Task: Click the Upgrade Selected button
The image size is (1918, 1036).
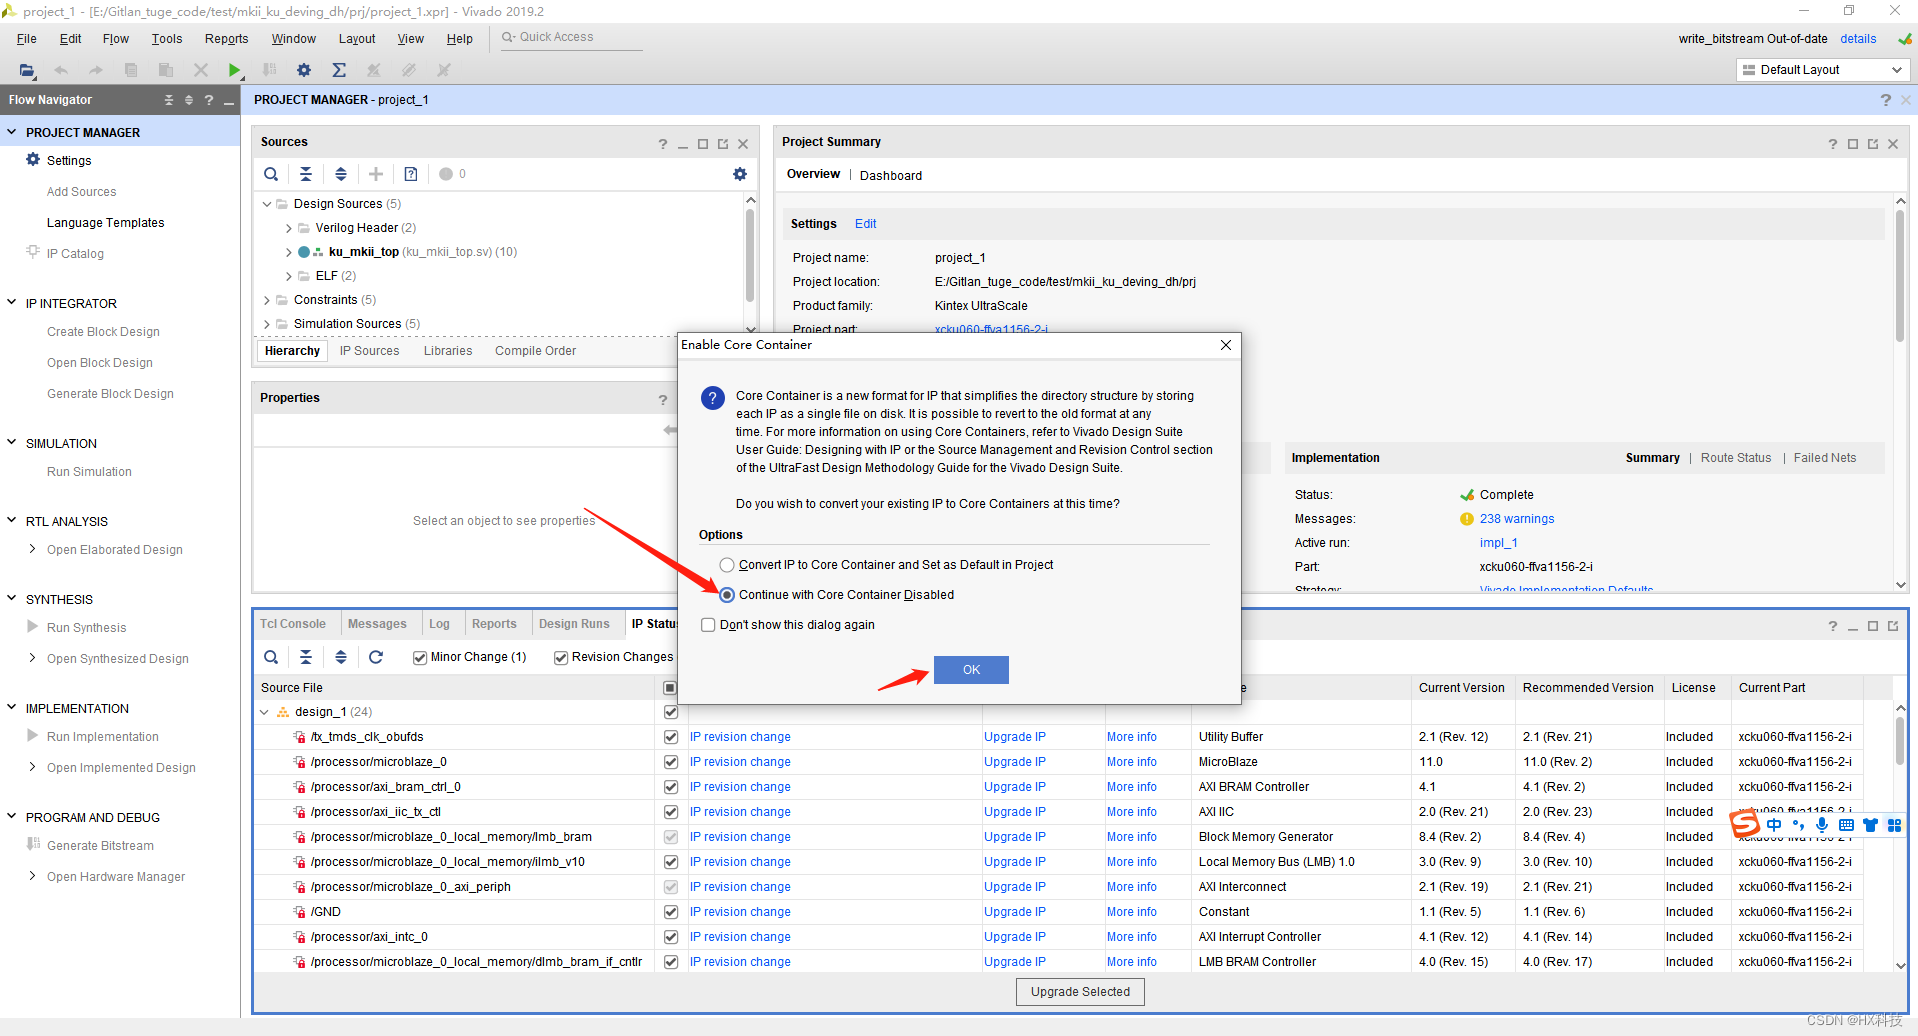Action: pos(1080,992)
